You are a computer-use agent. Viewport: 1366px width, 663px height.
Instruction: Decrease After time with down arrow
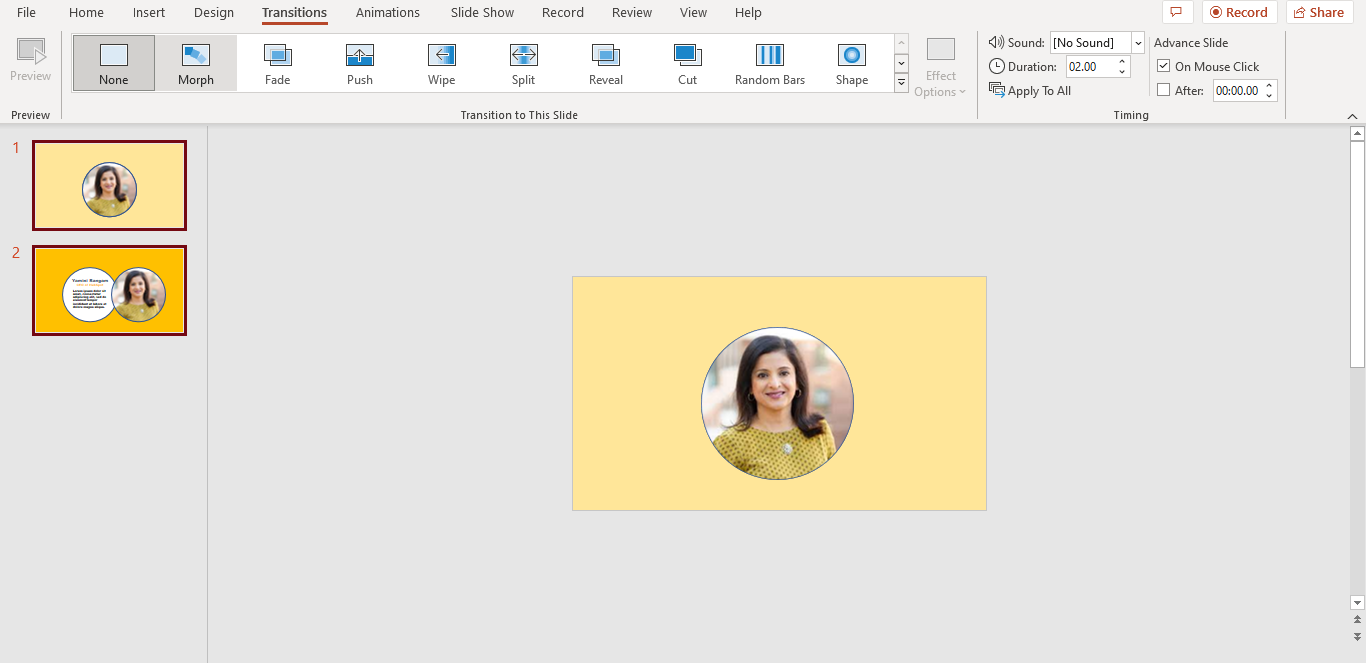click(x=1269, y=96)
